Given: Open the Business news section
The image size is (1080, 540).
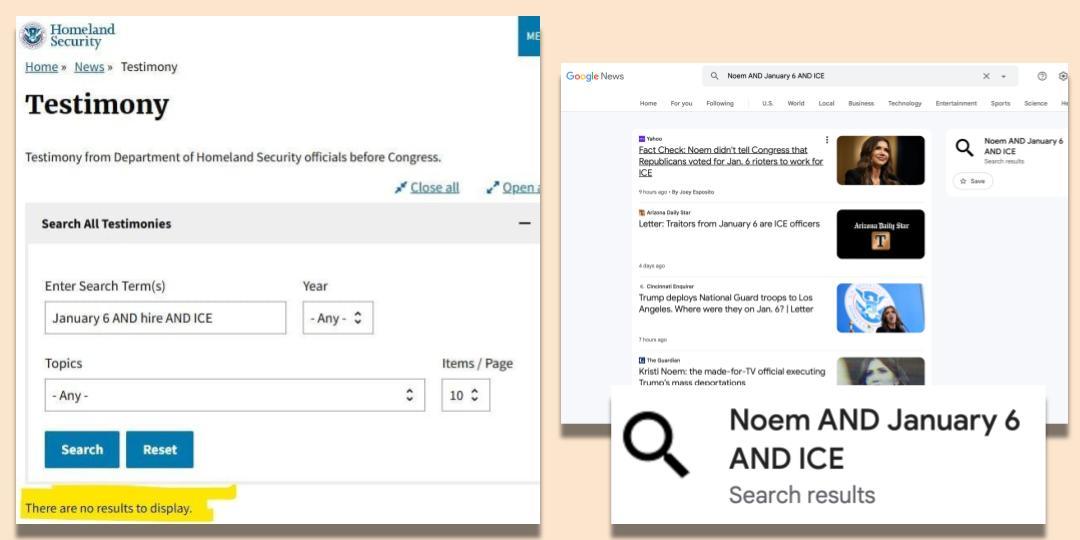Looking at the screenshot, I should (x=861, y=103).
